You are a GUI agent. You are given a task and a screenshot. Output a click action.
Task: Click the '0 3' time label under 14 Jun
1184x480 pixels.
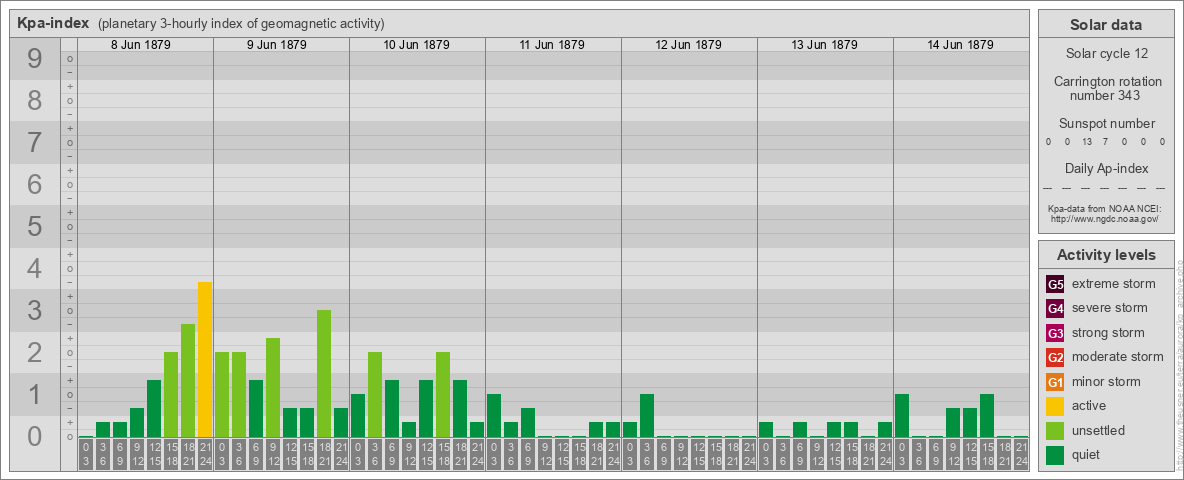(902, 454)
